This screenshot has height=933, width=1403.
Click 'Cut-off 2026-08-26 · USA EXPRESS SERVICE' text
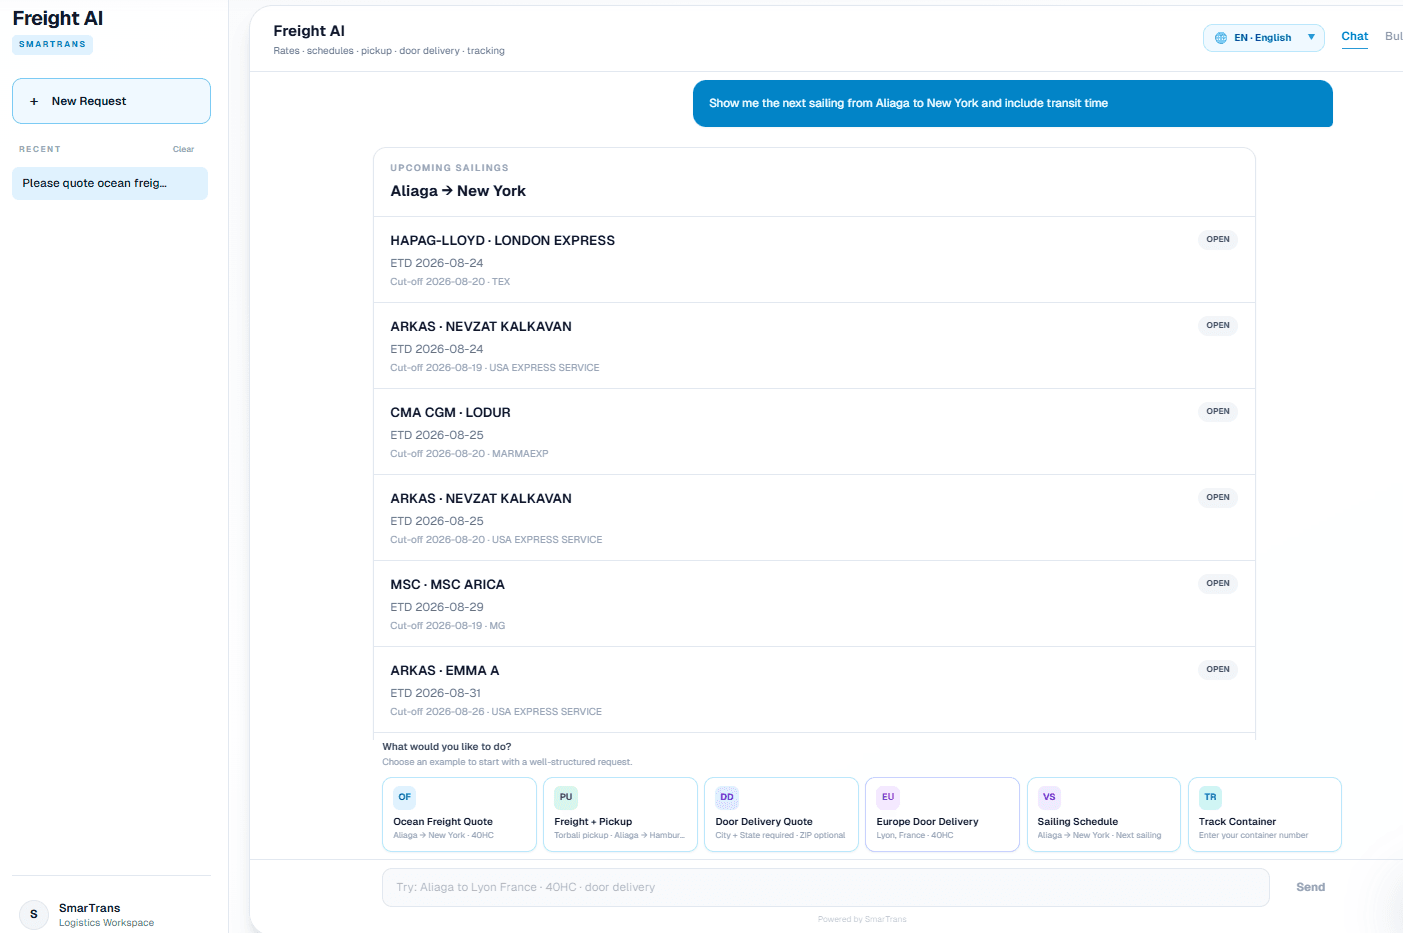coord(496,712)
